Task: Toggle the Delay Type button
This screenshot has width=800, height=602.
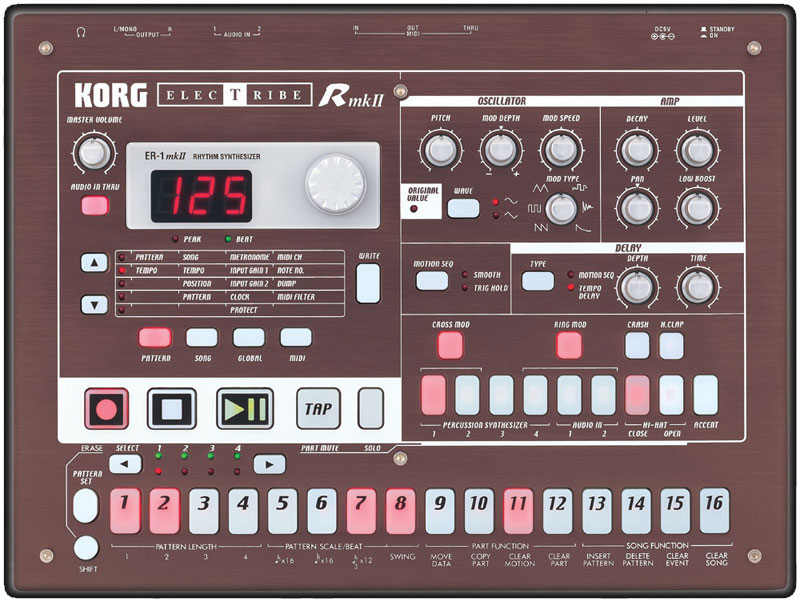Action: (538, 281)
